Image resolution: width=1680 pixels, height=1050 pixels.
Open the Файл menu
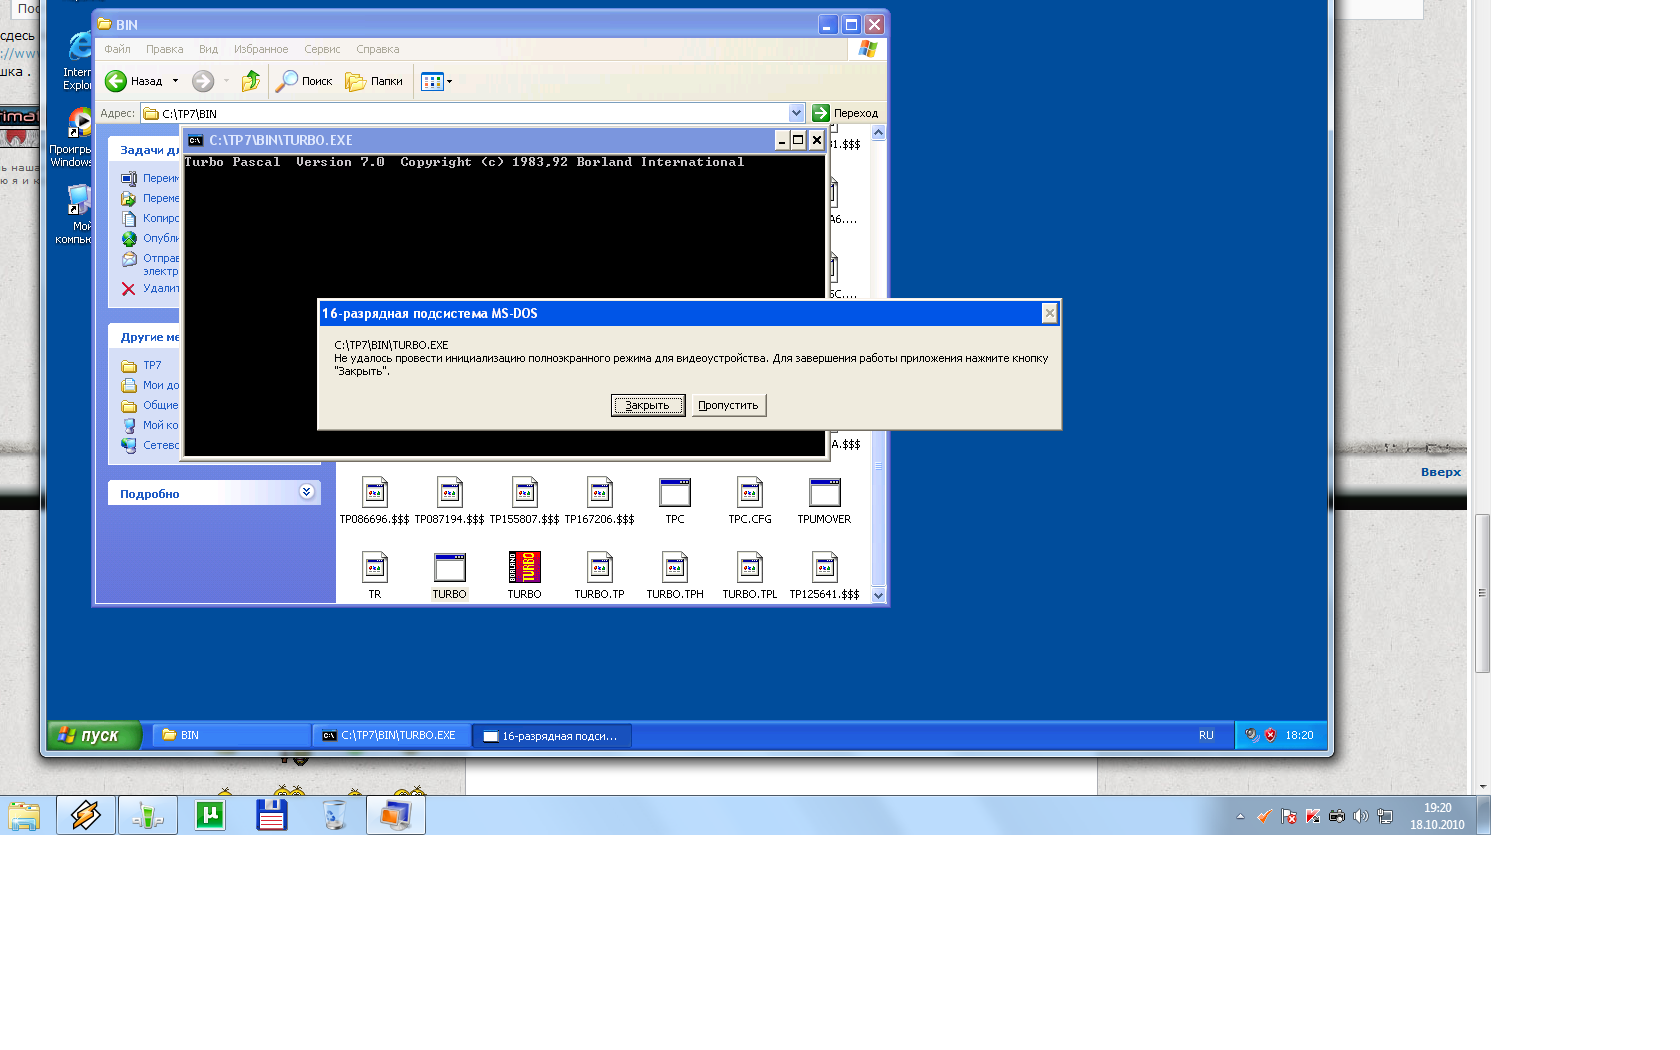(118, 49)
